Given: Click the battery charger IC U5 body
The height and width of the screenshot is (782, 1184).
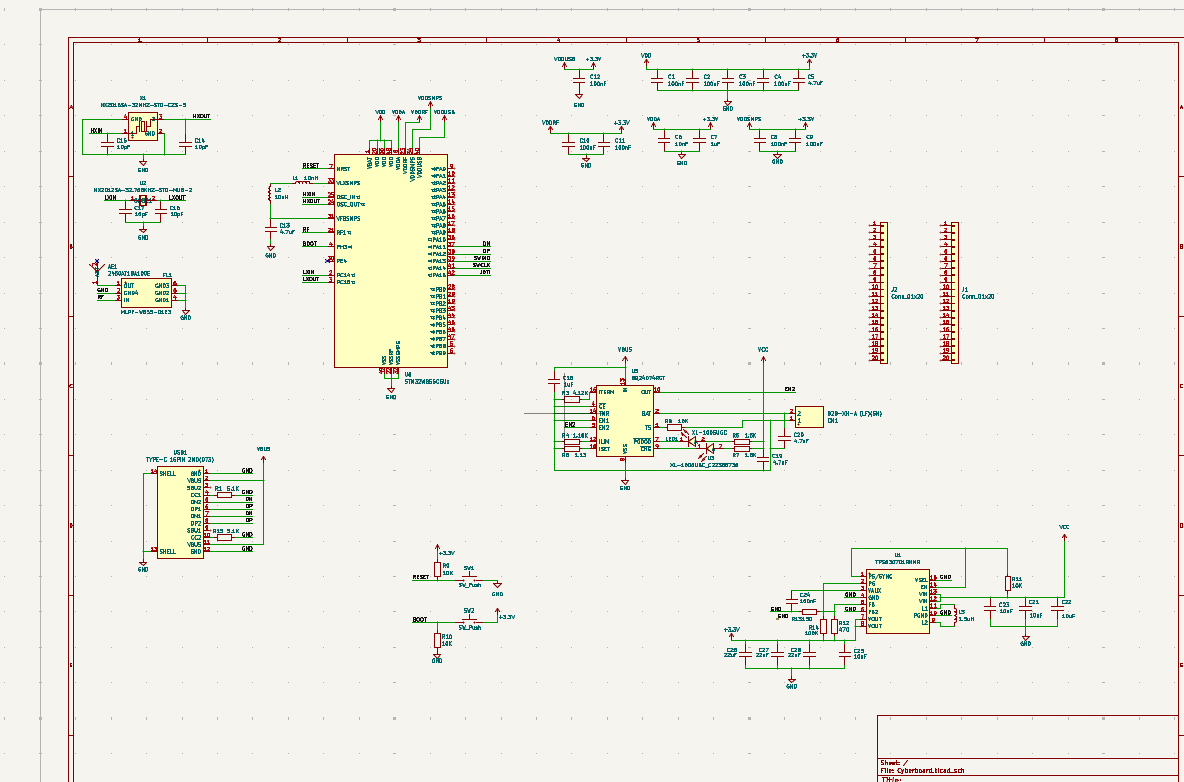Looking at the screenshot, I should pos(624,420).
